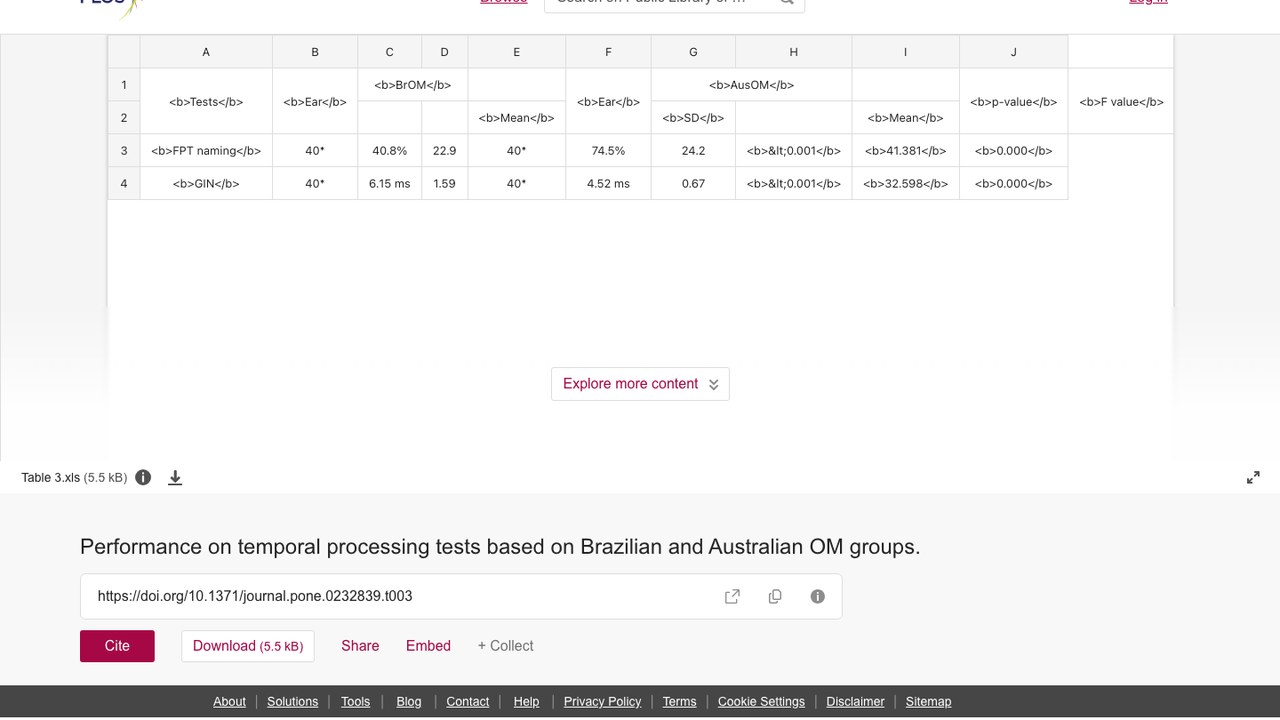Open the Blog link

(x=409, y=702)
